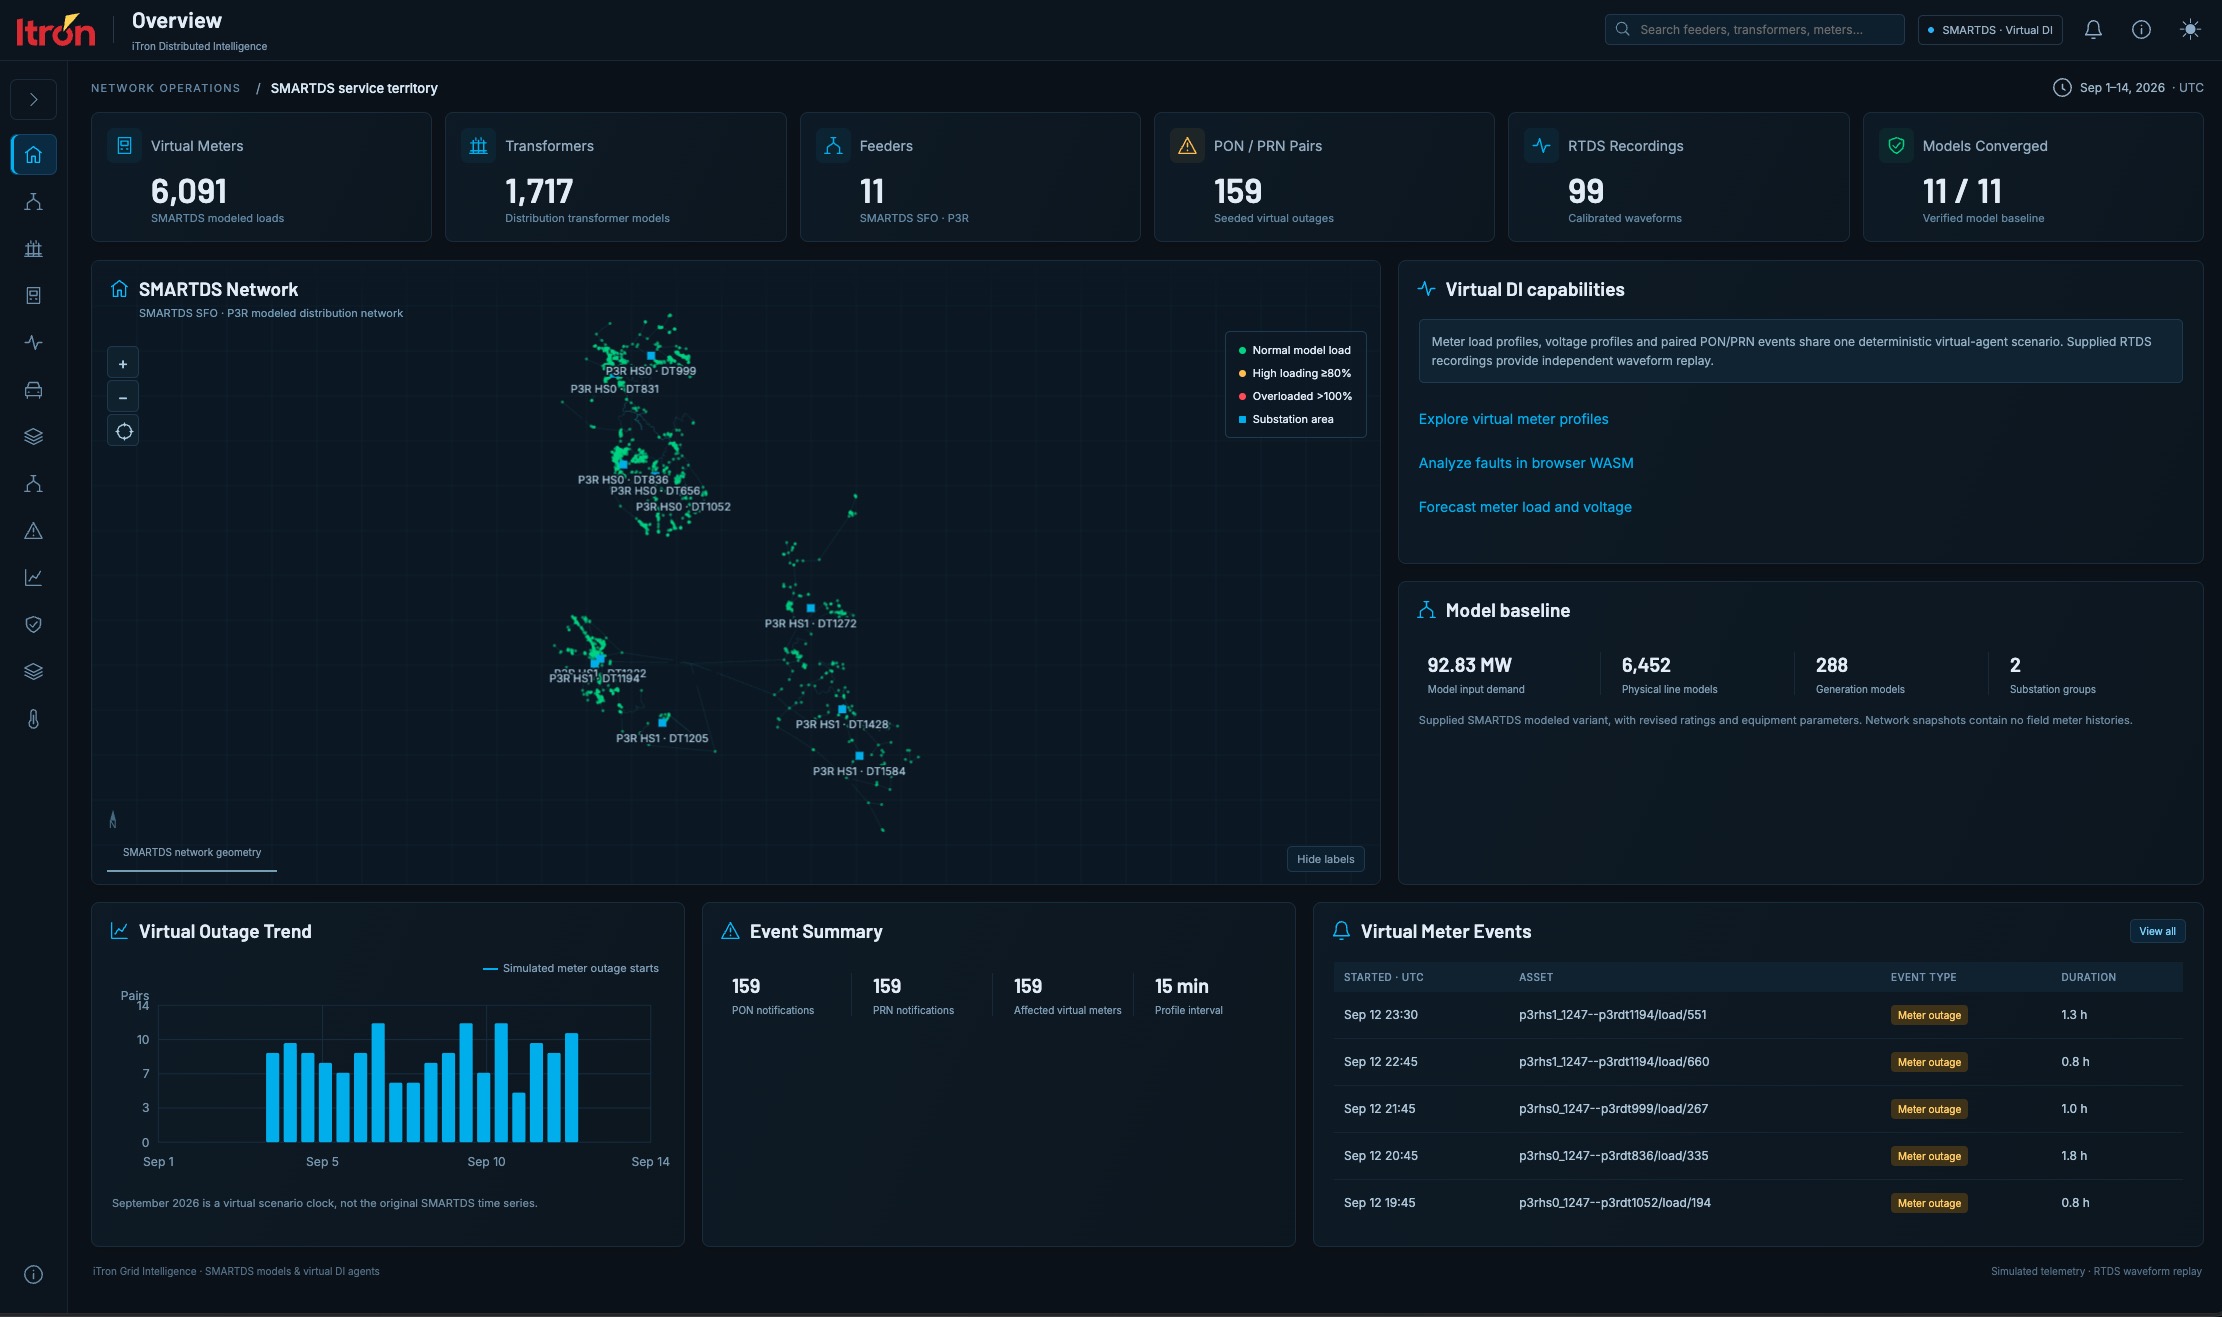This screenshot has height=1317, width=2222.
Task: Click the P3R HS0 · DT999 substation label
Action: 650,371
